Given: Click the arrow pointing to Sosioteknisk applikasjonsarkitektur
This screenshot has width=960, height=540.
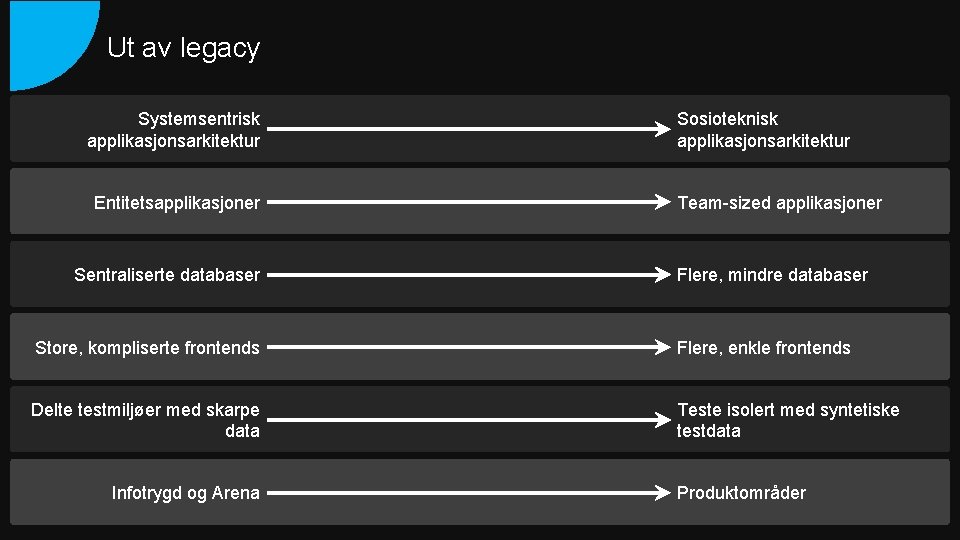Looking at the screenshot, I should [x=468, y=129].
